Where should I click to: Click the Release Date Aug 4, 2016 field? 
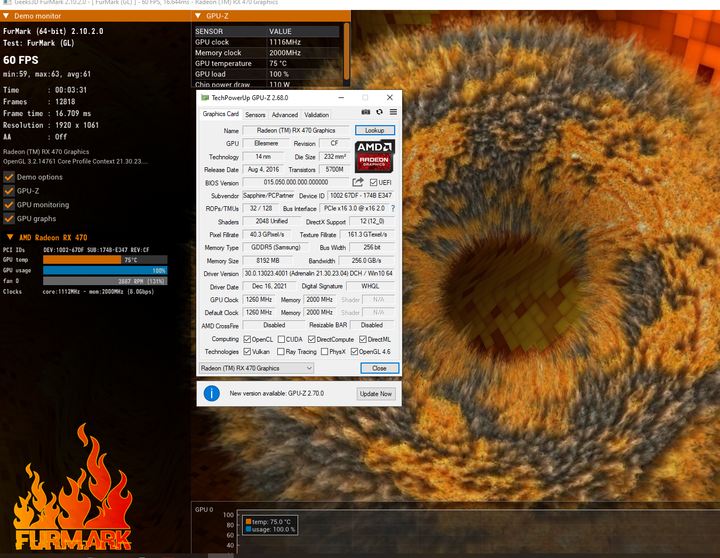click(263, 169)
